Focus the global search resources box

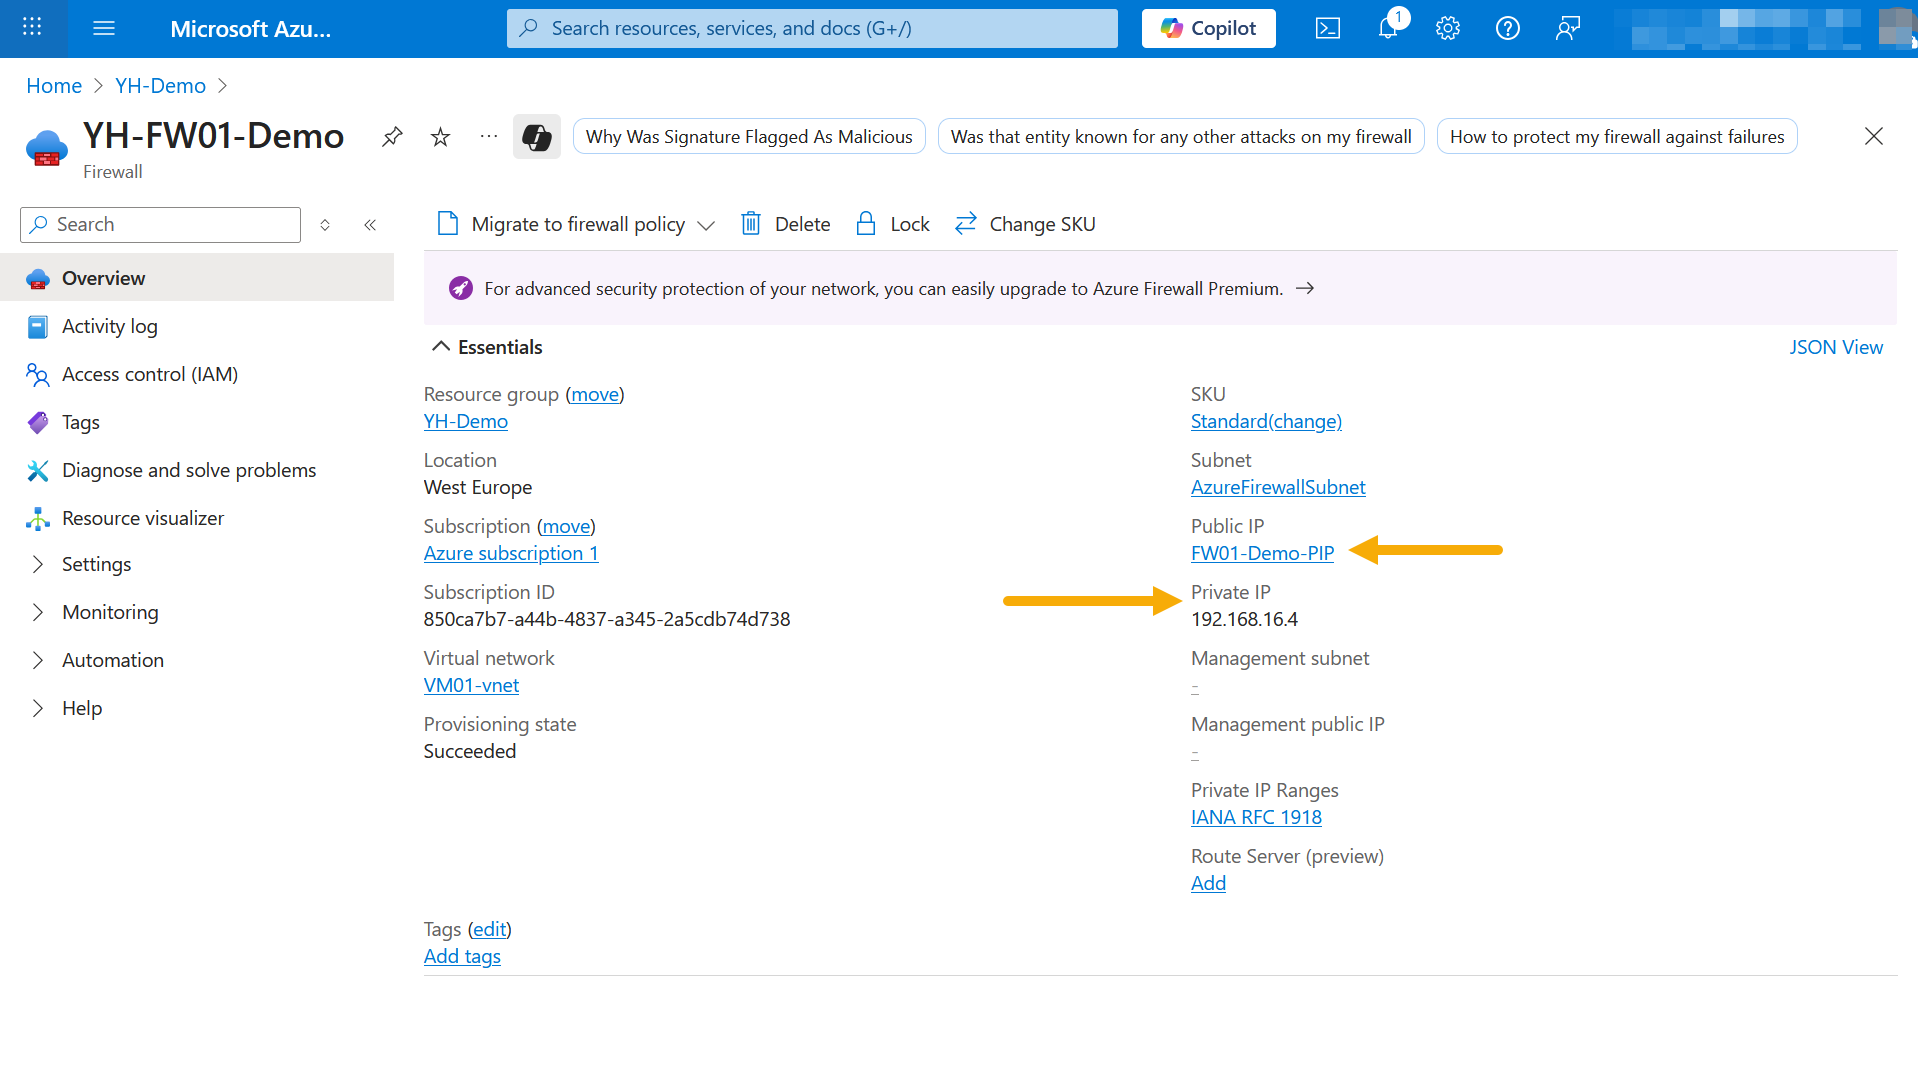point(812,28)
